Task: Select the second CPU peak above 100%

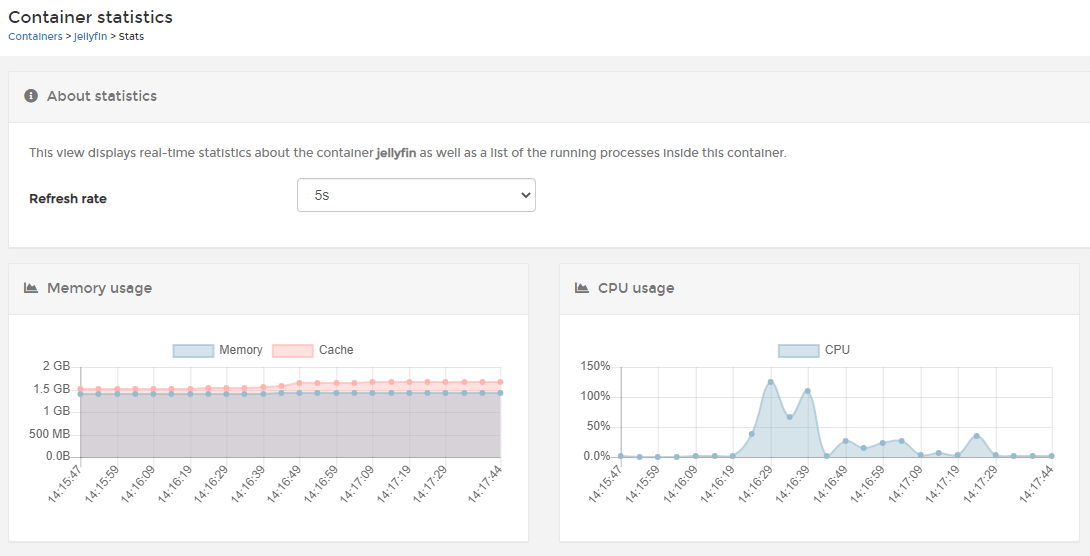Action: (807, 391)
